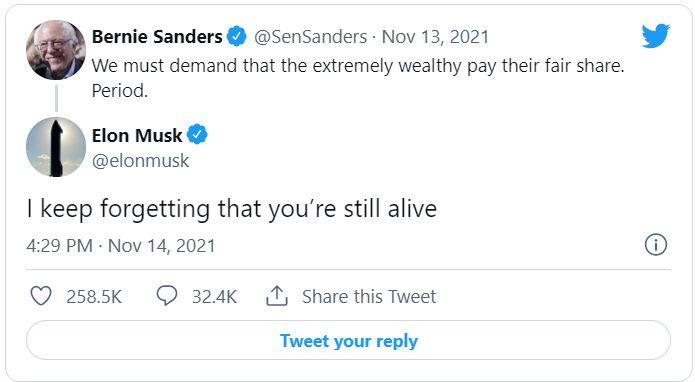
Task: Open tweet info circle icon
Action: tap(656, 245)
